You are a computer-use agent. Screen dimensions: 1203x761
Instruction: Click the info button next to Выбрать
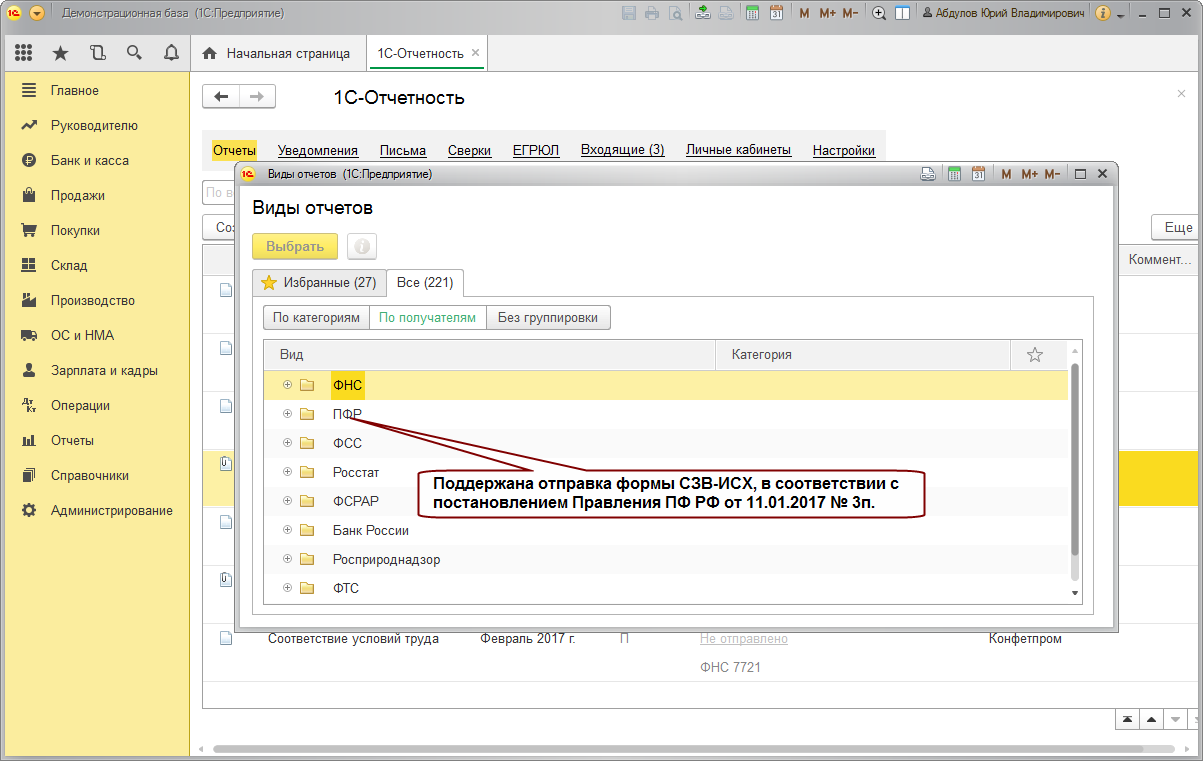tap(362, 247)
